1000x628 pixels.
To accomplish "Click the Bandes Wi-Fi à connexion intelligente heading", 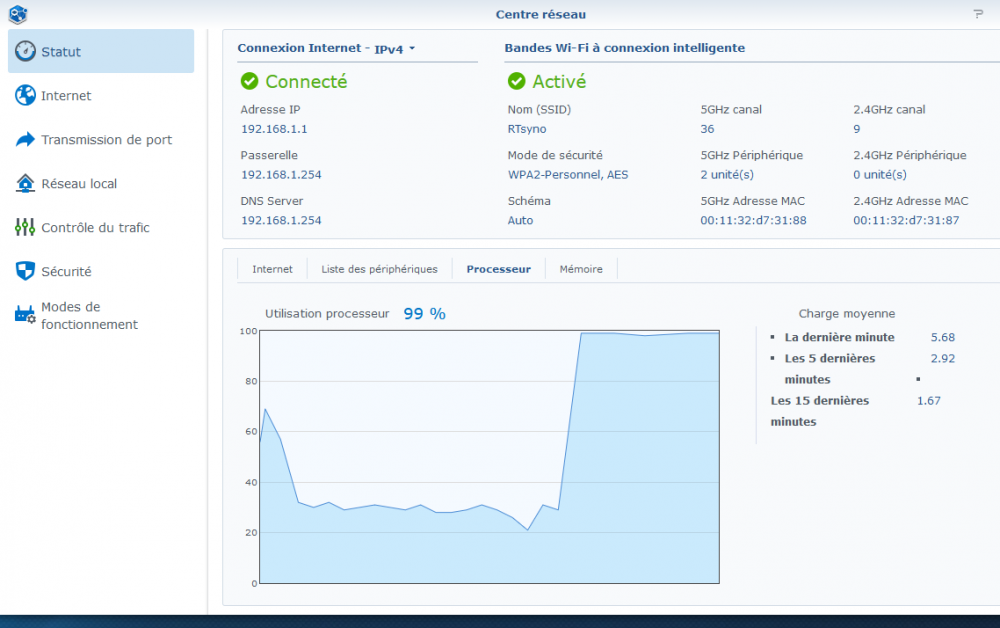I will [624, 48].
